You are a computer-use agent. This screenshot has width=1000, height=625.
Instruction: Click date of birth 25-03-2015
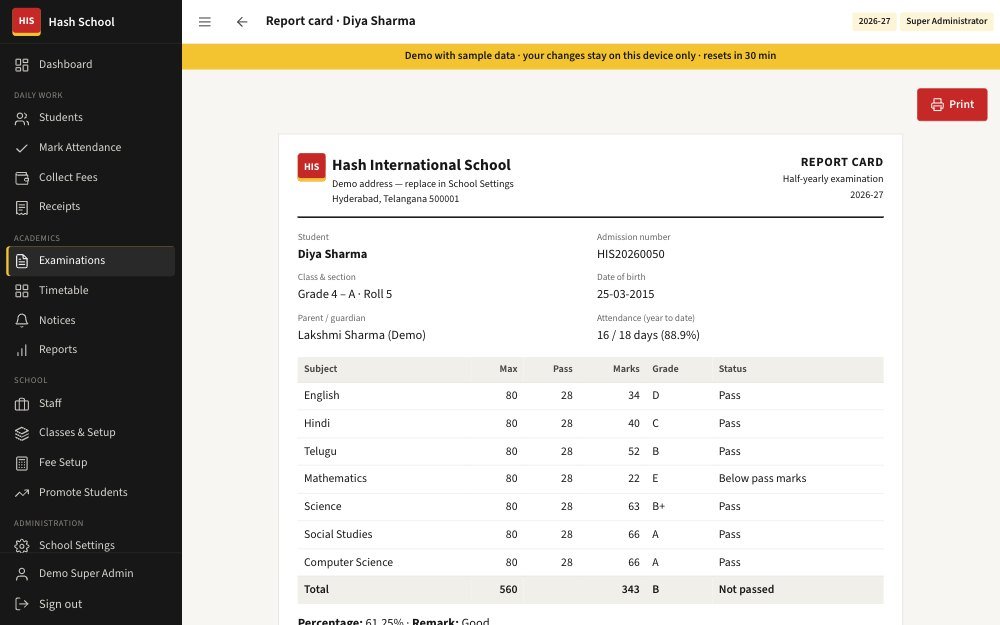626,294
